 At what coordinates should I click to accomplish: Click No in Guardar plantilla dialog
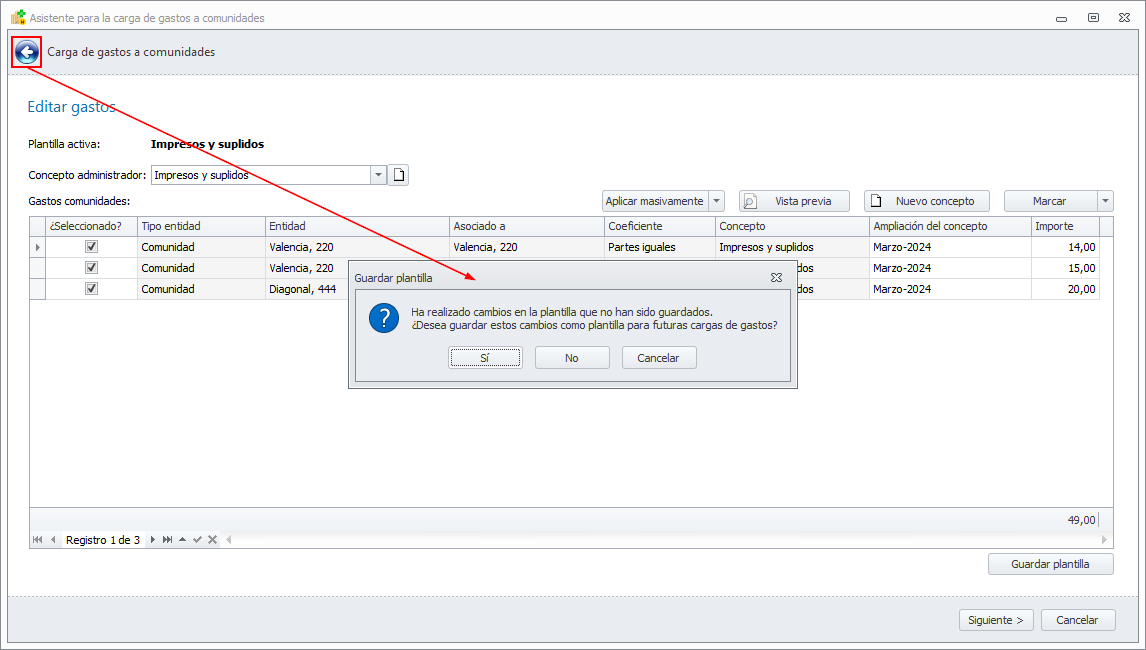click(572, 358)
